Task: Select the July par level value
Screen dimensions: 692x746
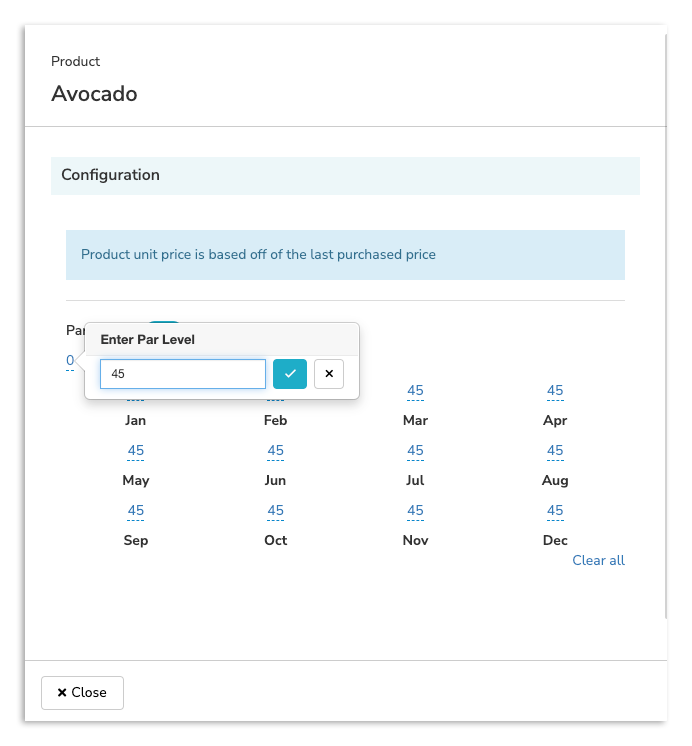Action: [415, 451]
